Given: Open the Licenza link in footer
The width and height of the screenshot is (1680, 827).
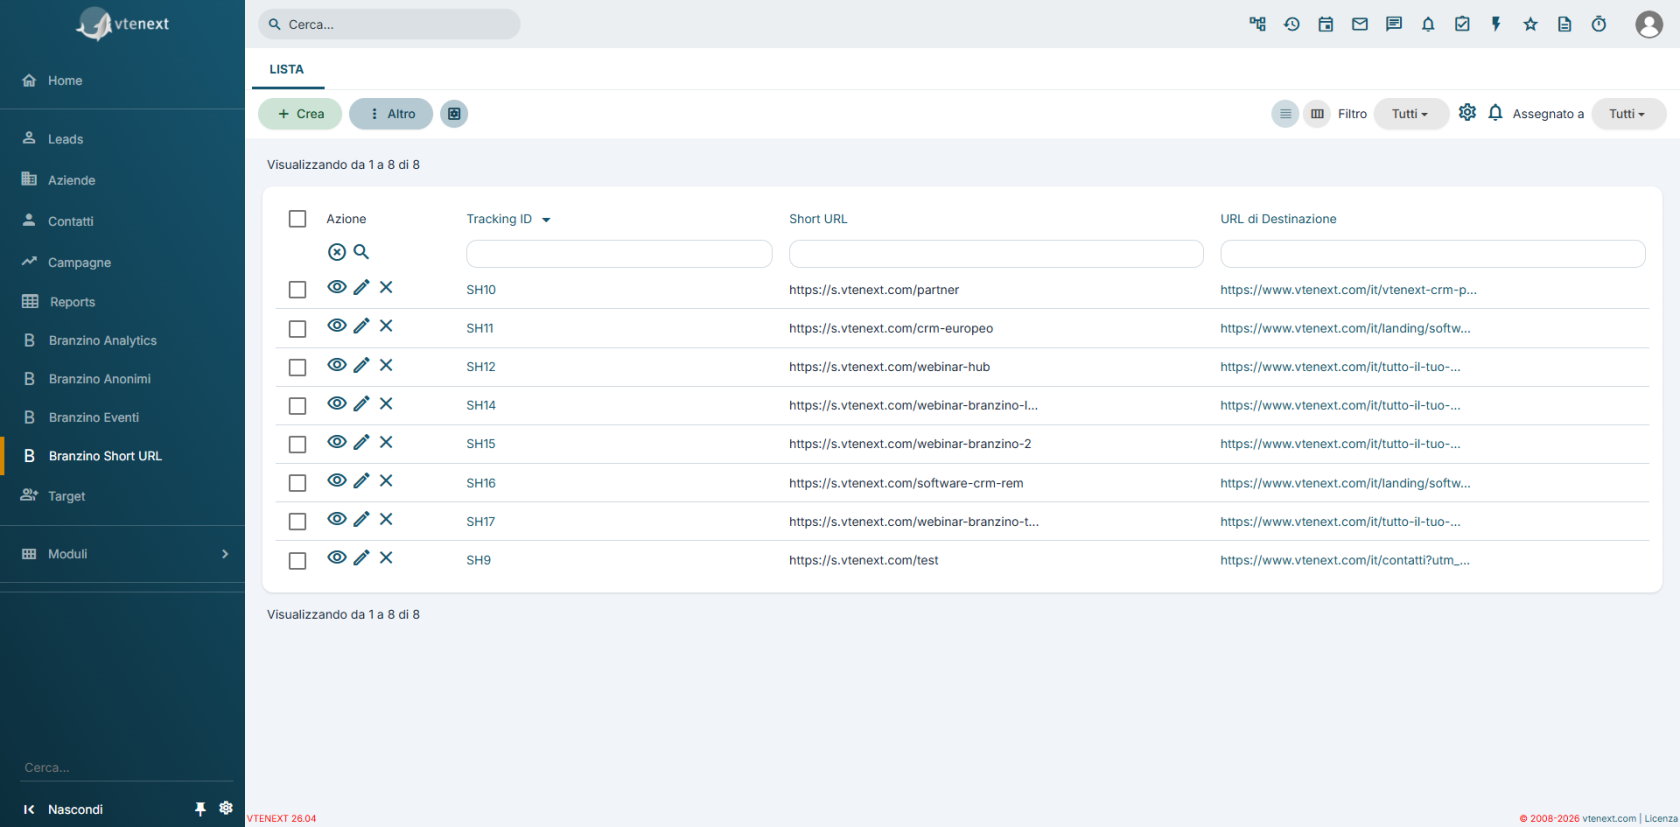Looking at the screenshot, I should (1661, 818).
